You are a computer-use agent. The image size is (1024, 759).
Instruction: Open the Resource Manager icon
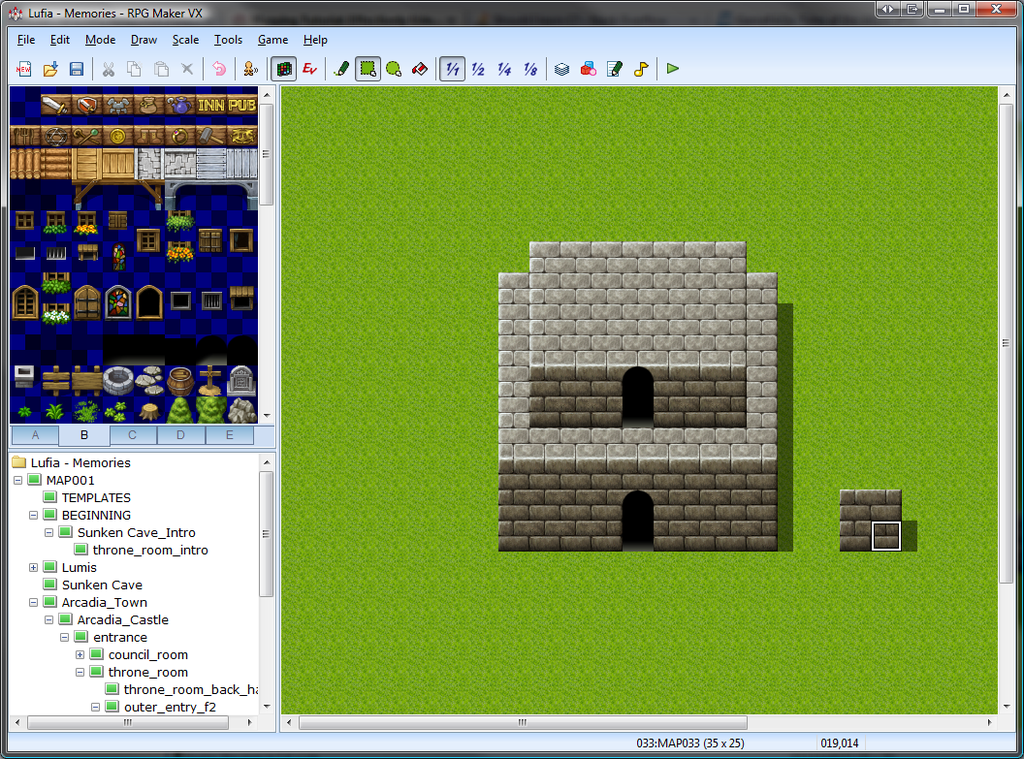[588, 69]
